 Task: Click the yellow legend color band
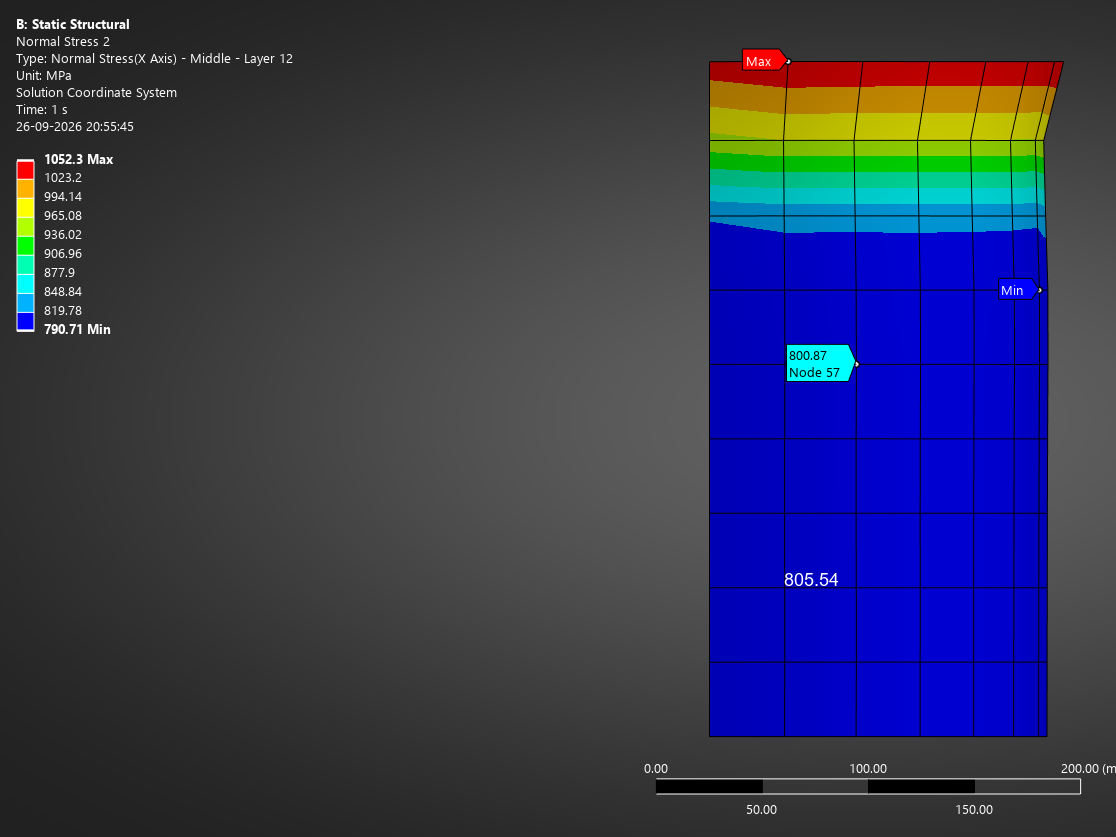(26, 208)
